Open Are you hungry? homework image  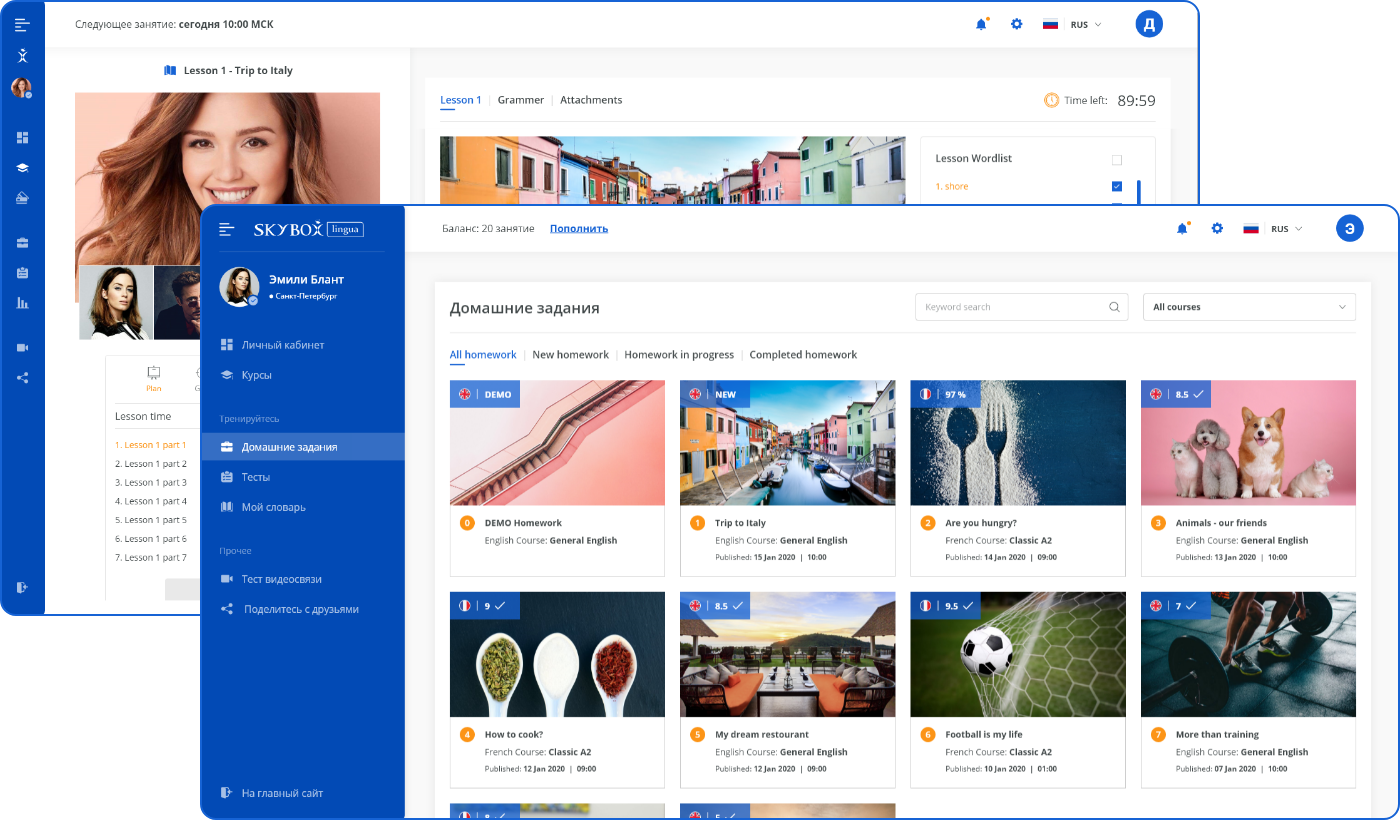pos(1018,443)
